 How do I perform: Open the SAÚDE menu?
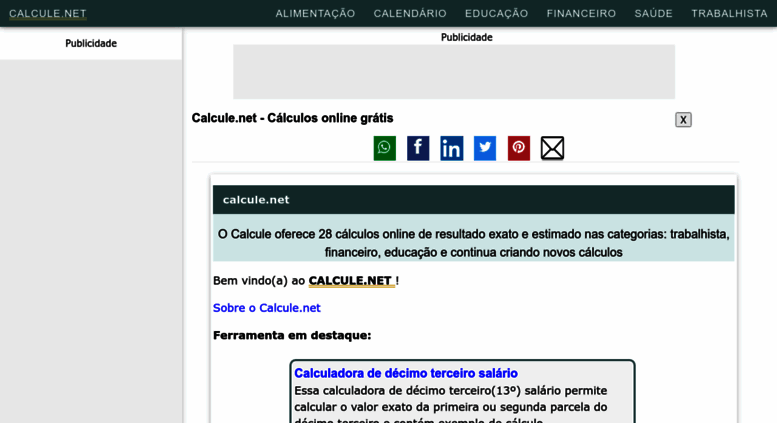pos(653,13)
